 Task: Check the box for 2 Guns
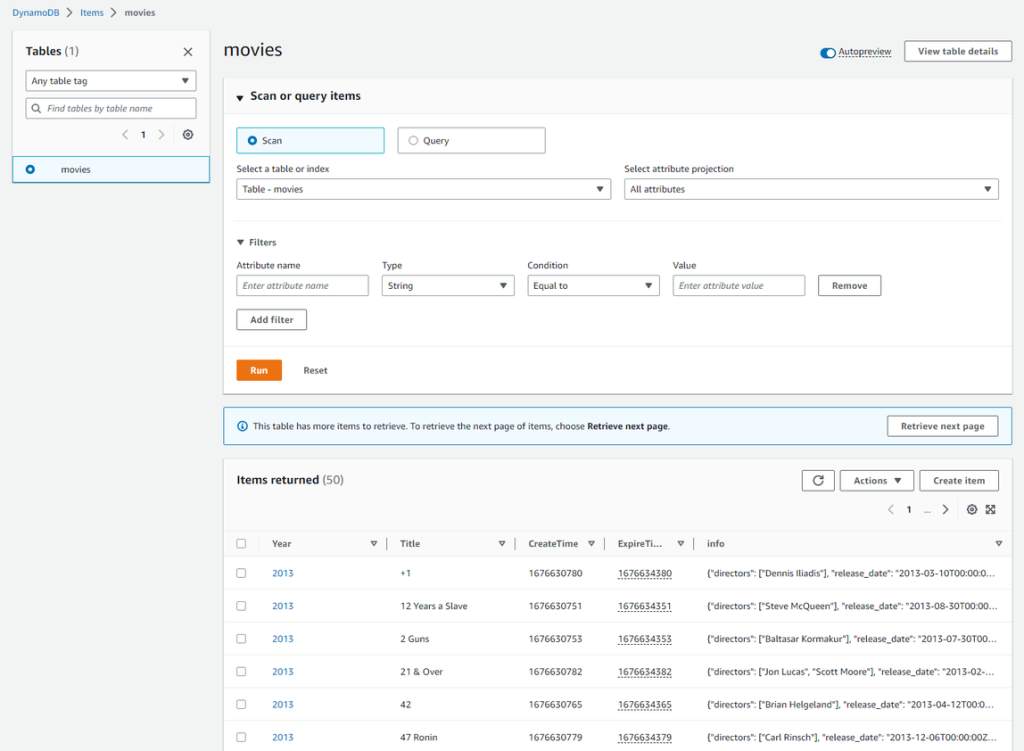pos(241,639)
